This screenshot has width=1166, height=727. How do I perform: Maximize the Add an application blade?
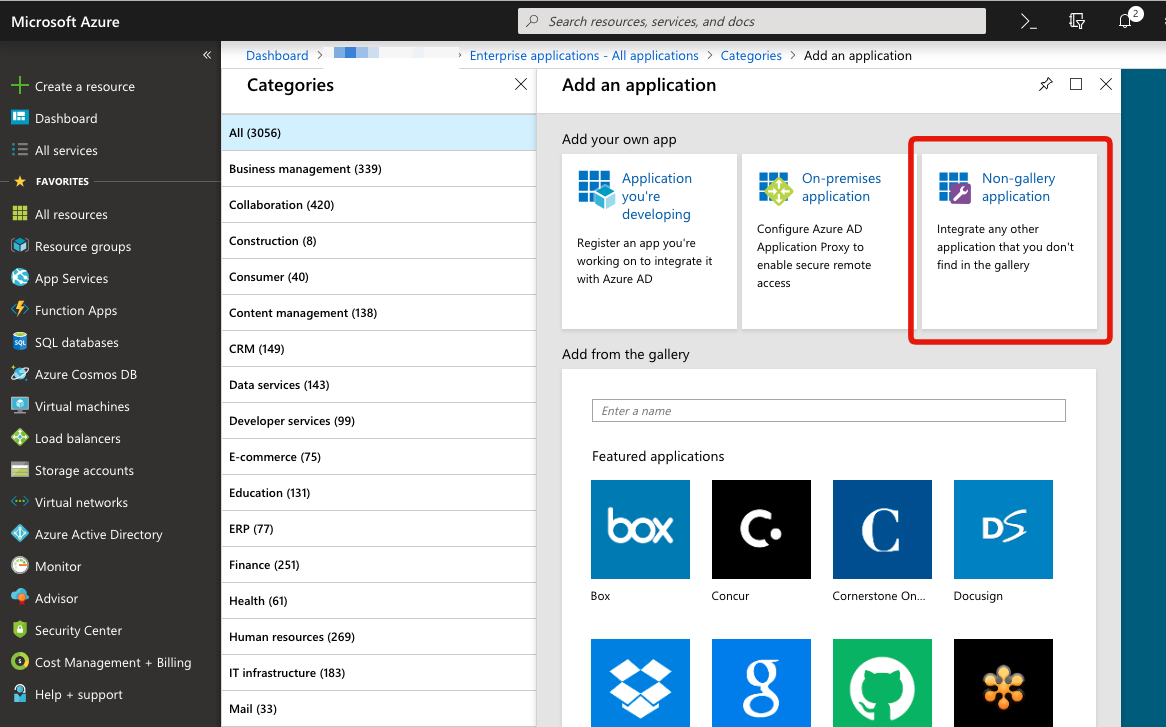pos(1075,84)
